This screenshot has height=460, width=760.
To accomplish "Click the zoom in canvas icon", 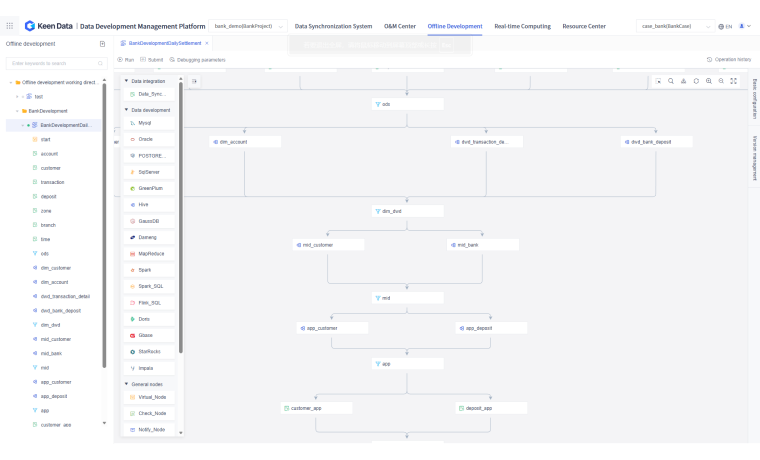I will coord(709,81).
